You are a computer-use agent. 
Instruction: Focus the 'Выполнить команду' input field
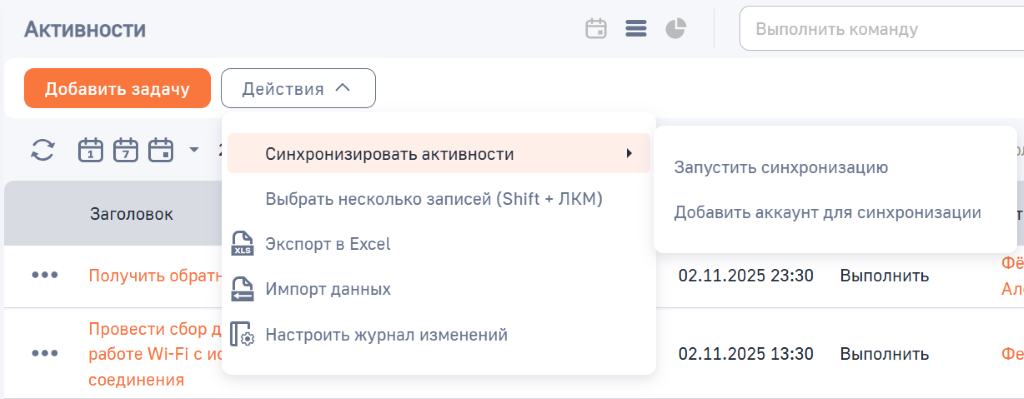[882, 29]
